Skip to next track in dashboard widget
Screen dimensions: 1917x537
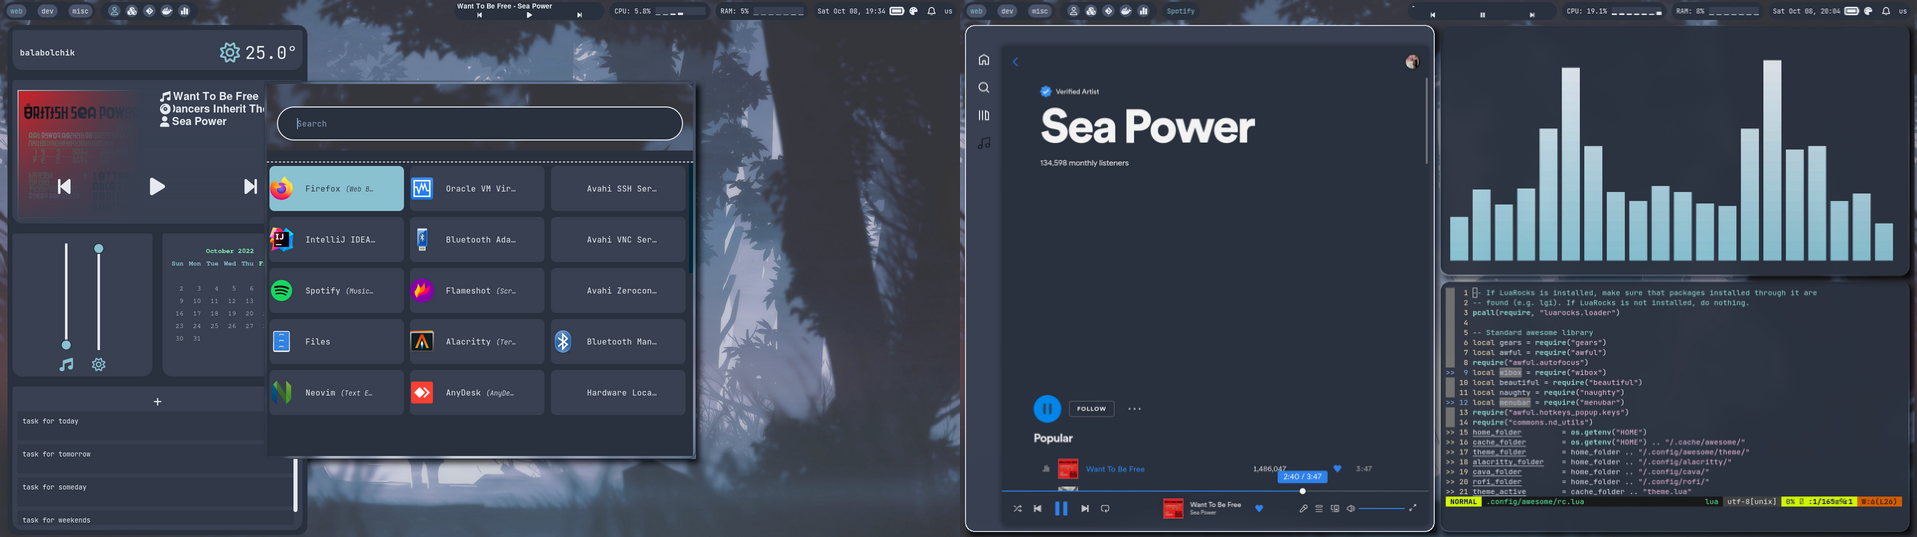pyautogui.click(x=250, y=186)
